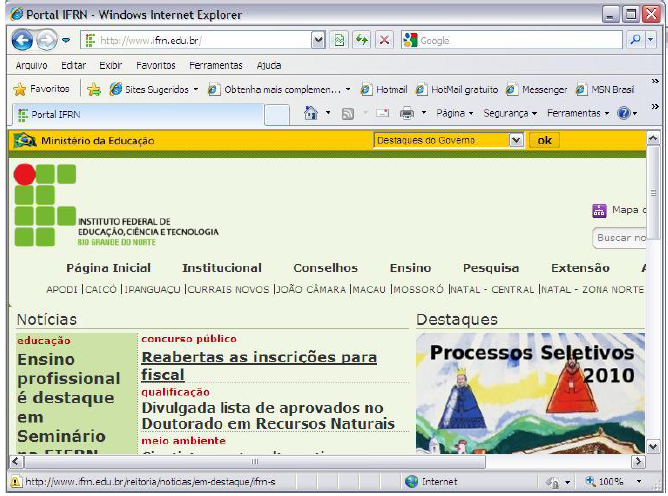
Task: Click vertical scrollbar down arrow
Action: coord(653,447)
